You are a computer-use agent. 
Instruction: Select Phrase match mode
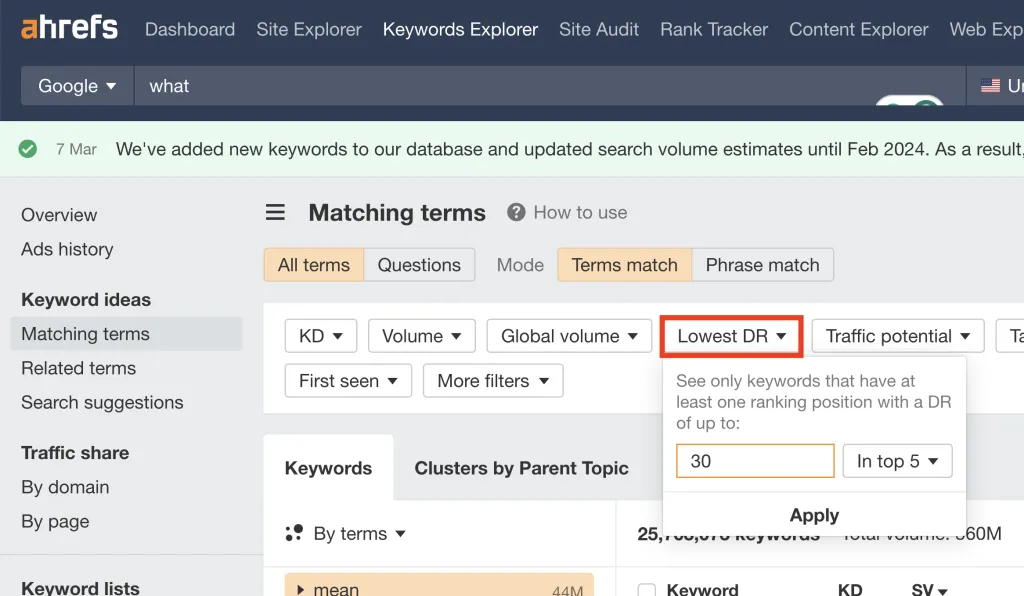tap(762, 265)
